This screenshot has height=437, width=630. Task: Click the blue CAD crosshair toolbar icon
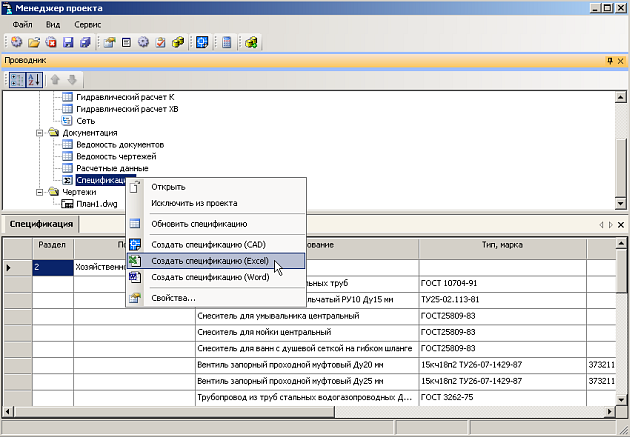click(202, 42)
